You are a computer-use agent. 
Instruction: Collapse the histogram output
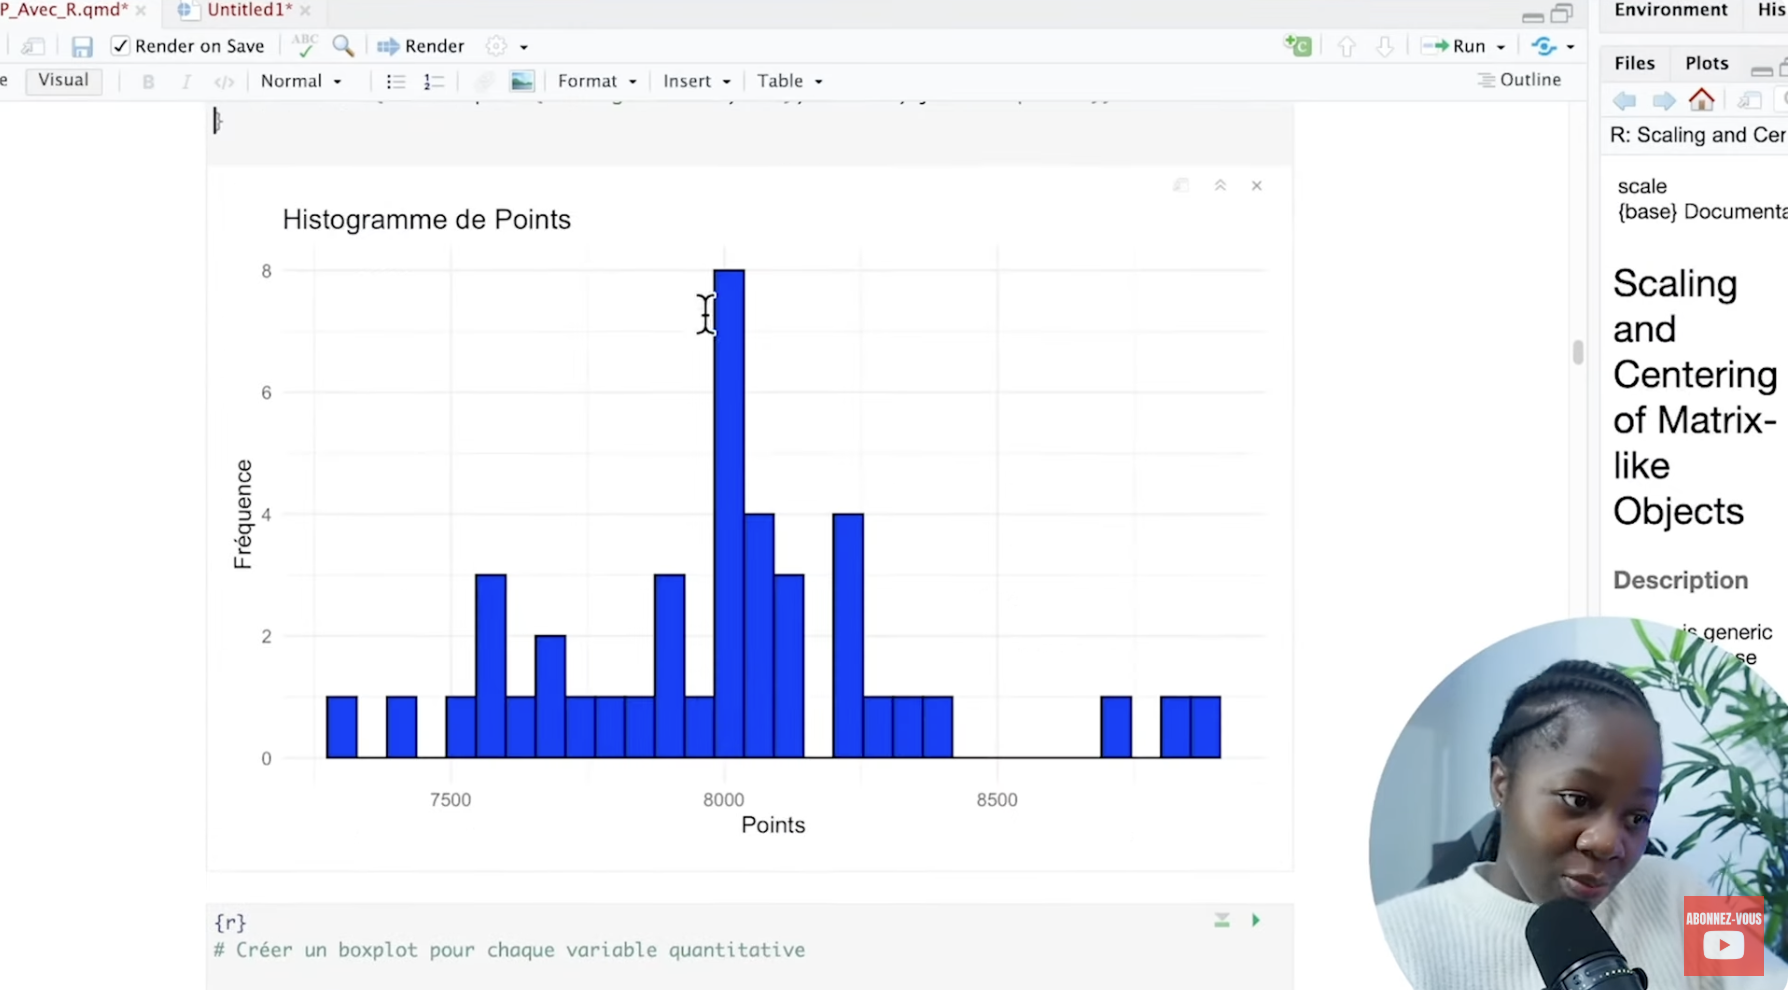1220,186
